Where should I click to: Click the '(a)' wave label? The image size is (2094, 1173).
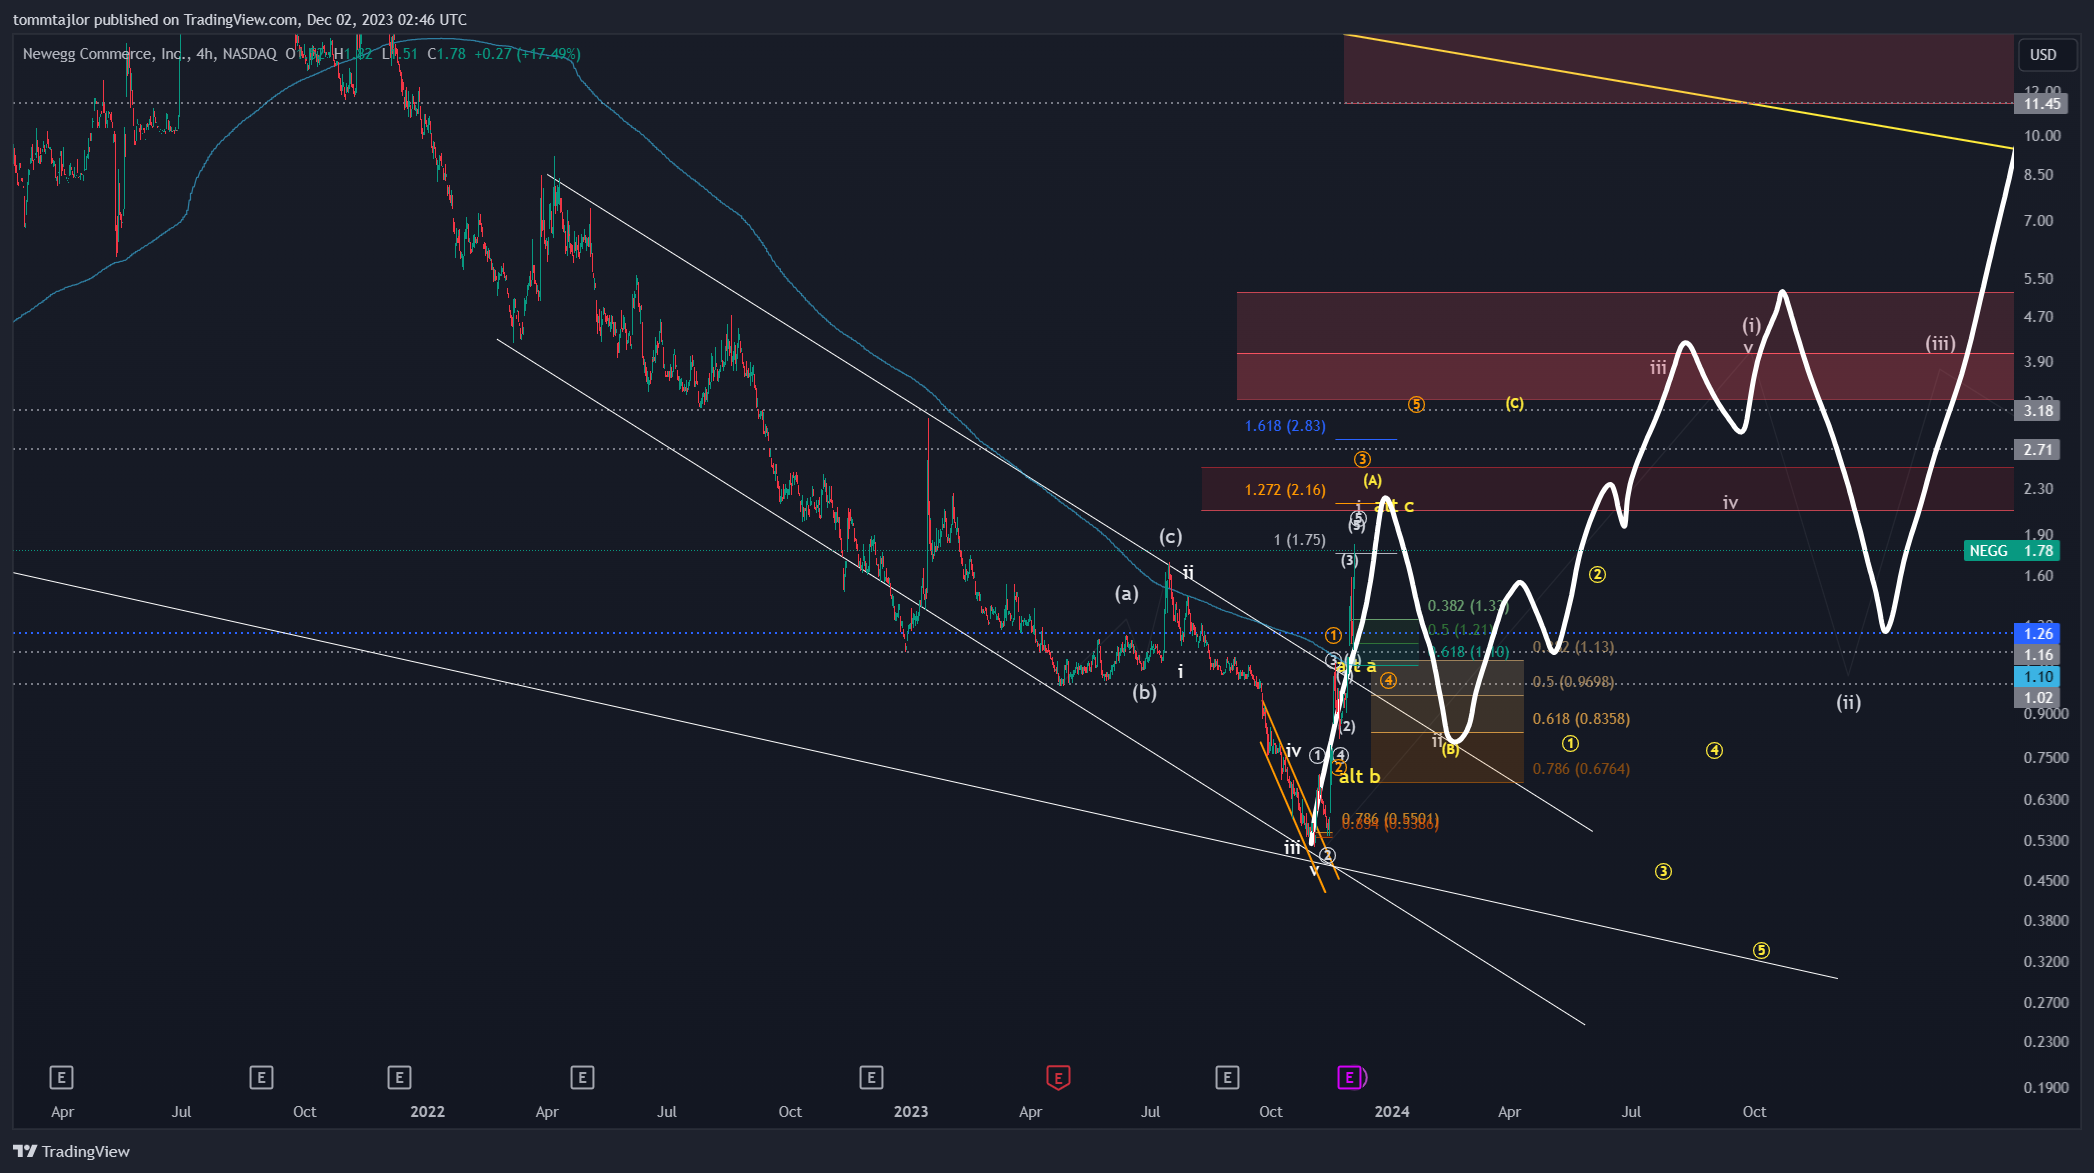tap(1127, 594)
